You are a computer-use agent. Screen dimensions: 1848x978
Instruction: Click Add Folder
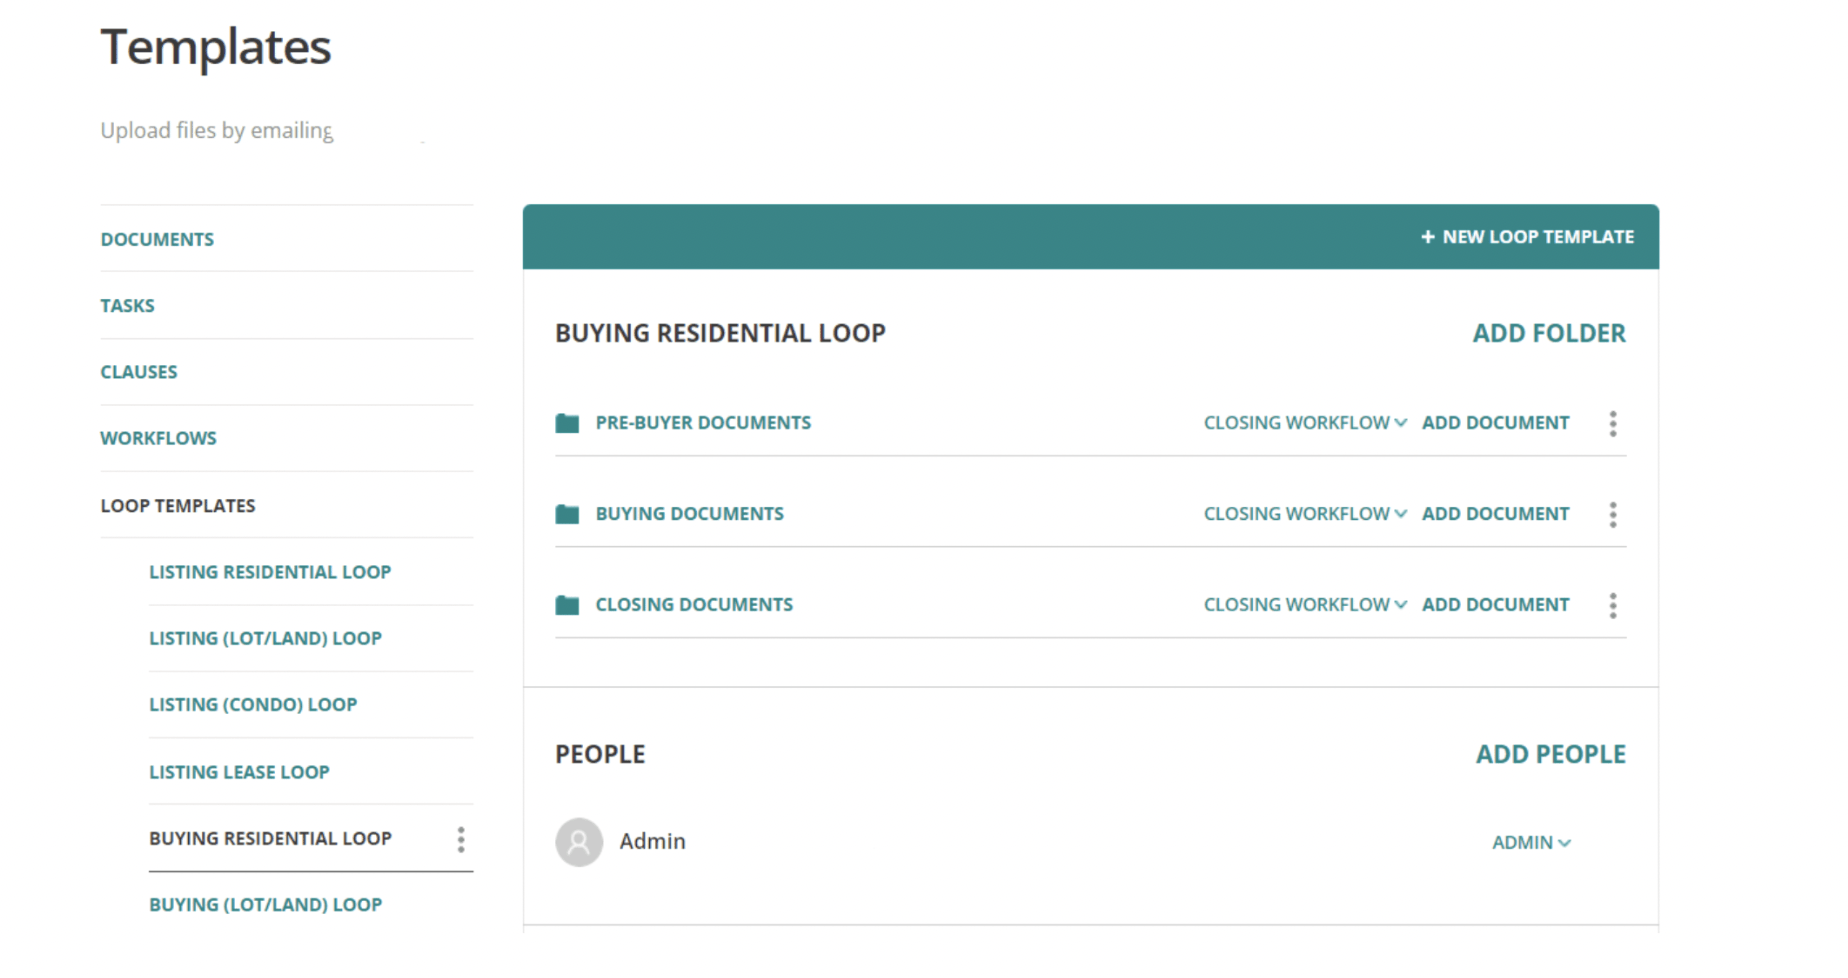(x=1548, y=333)
